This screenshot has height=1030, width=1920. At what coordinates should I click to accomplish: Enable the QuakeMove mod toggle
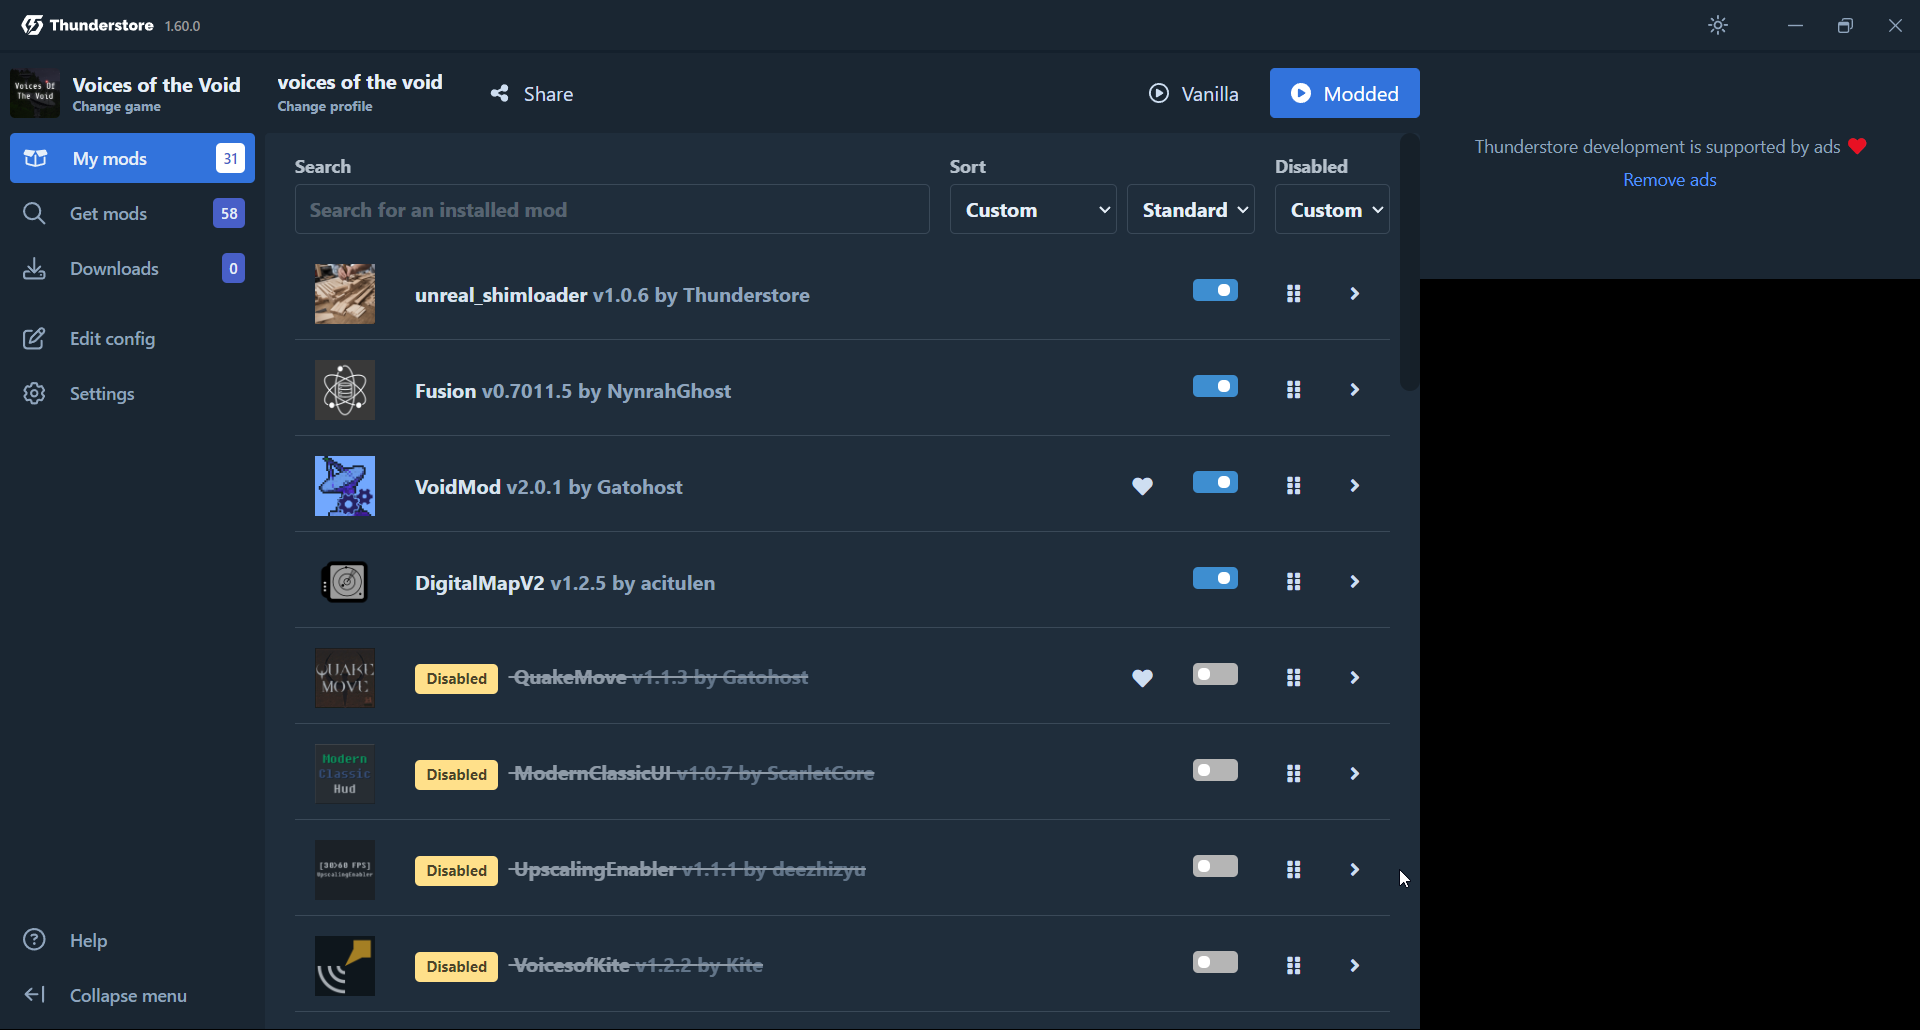tap(1216, 674)
